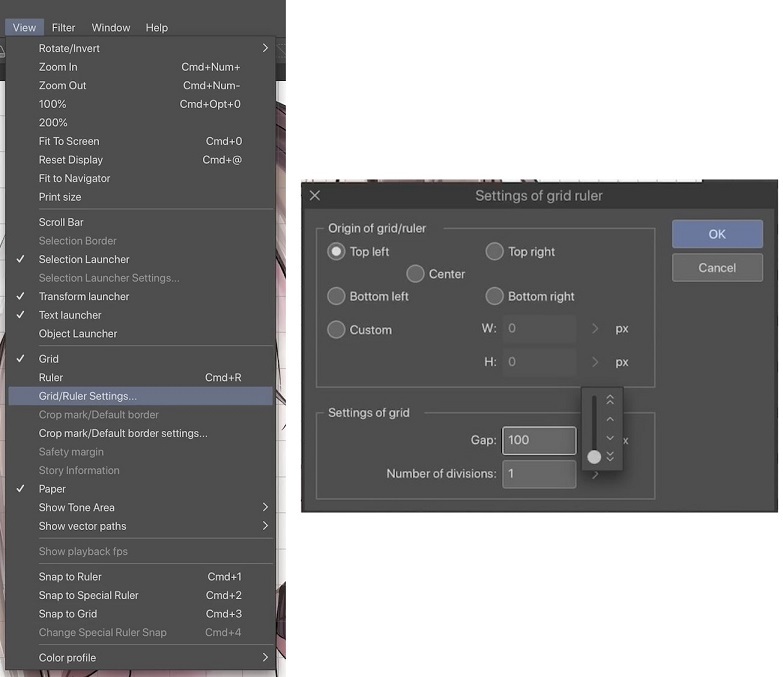This screenshot has width=783, height=677.
Task: Click the Gap vertical slider handle
Action: coord(594,456)
